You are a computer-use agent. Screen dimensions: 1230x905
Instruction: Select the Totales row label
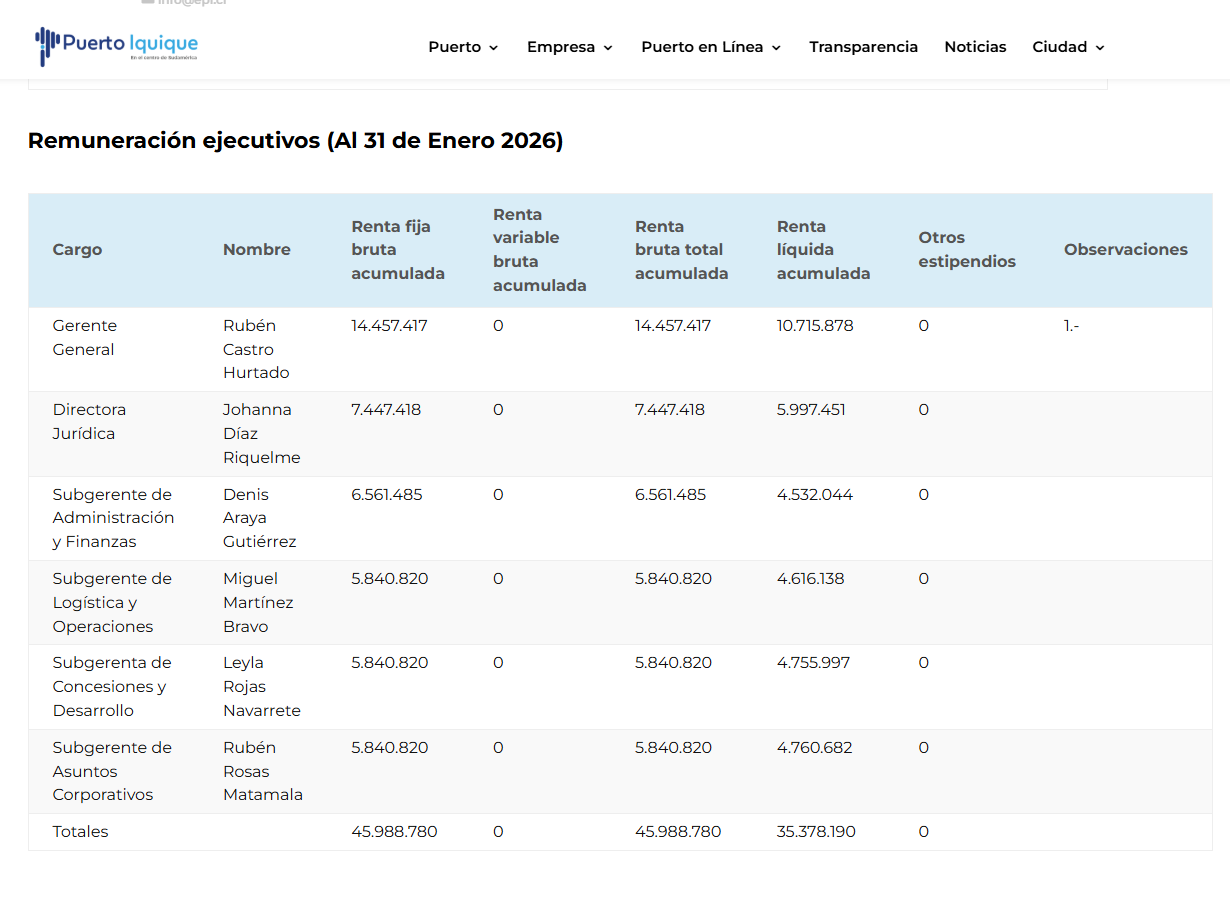click(x=80, y=832)
